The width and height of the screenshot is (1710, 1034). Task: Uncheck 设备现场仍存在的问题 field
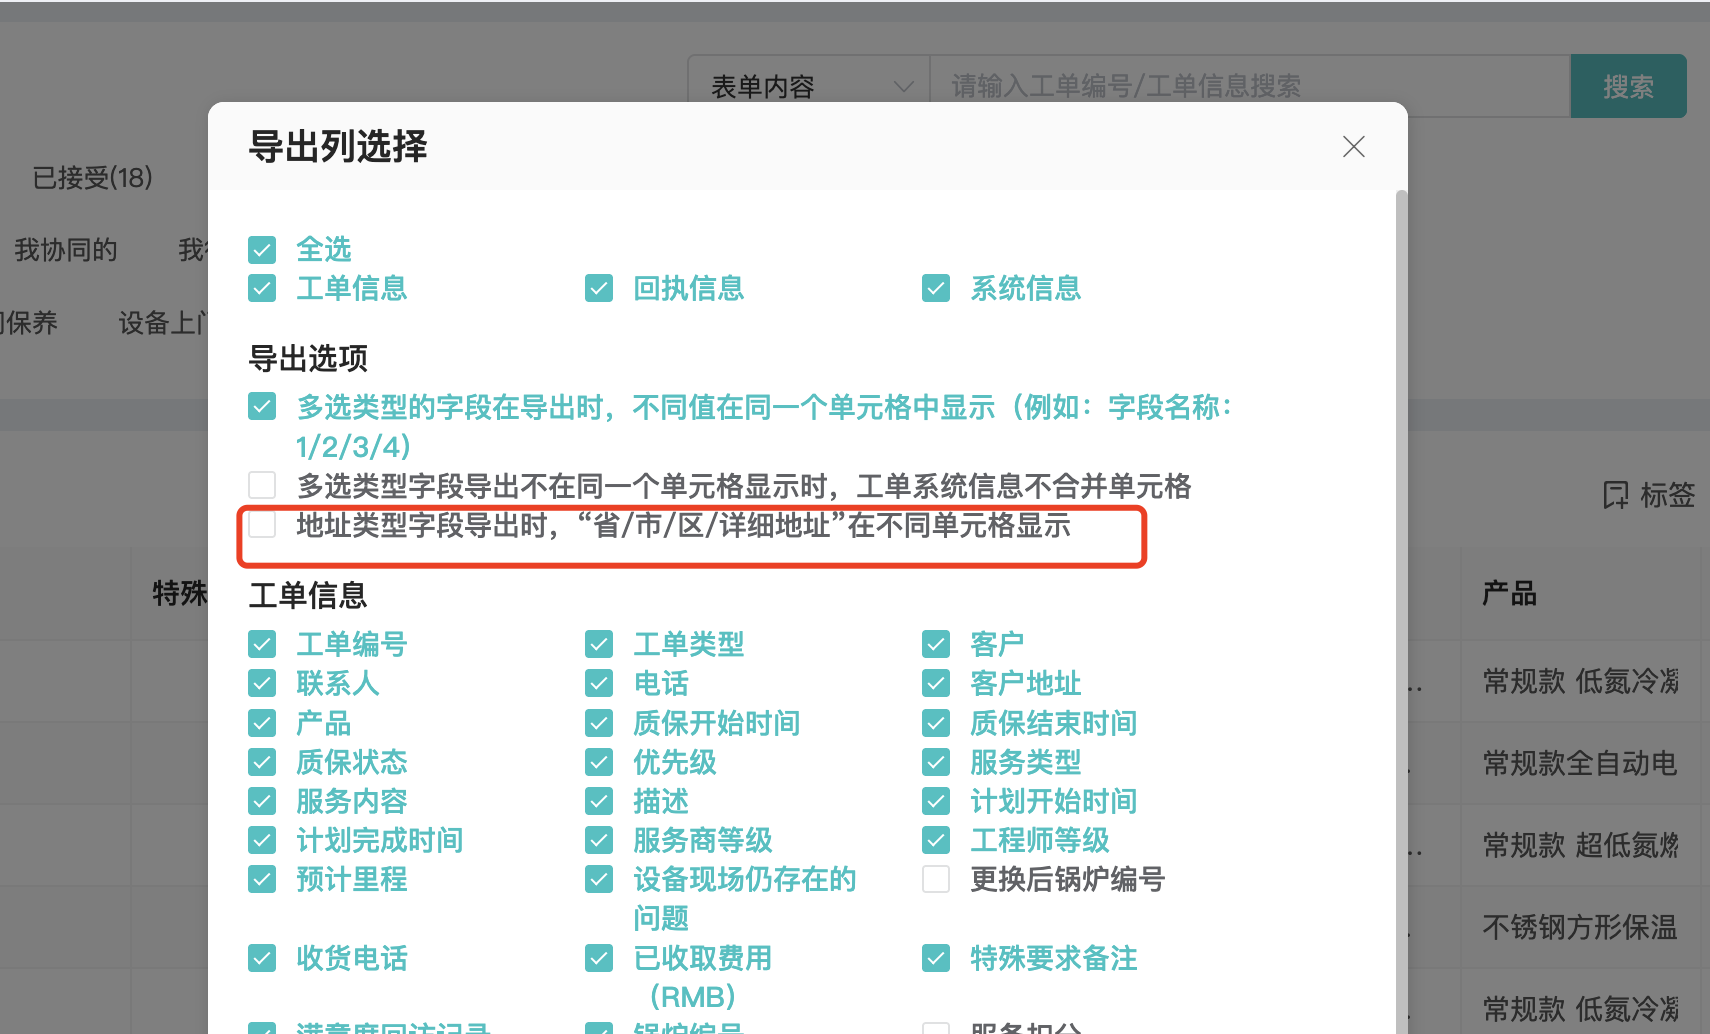(x=599, y=879)
